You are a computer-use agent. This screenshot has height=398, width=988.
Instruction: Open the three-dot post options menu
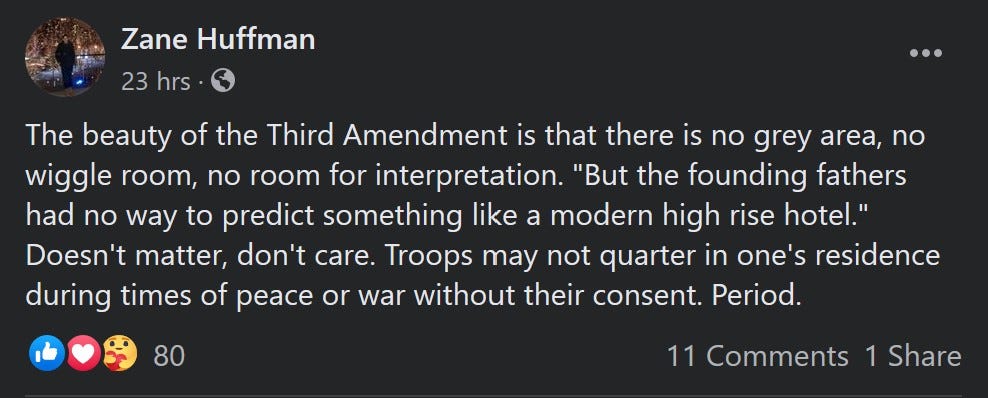coord(926,54)
